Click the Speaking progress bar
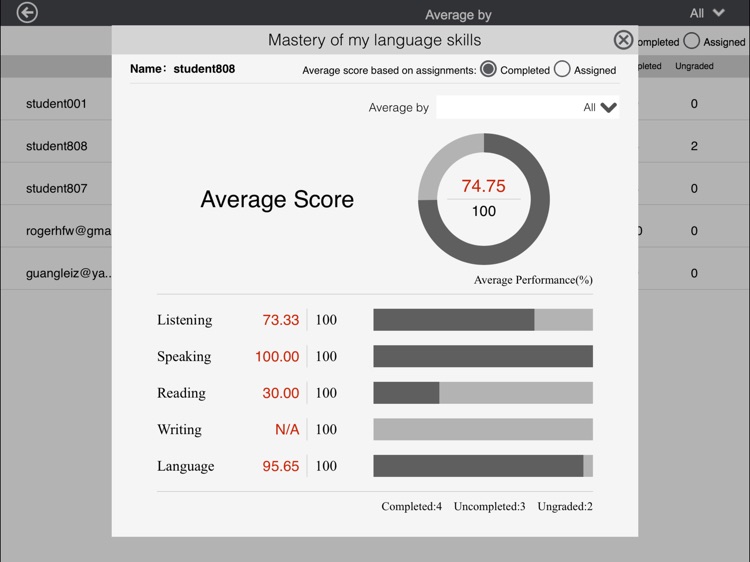The height and width of the screenshot is (562, 750). [483, 356]
